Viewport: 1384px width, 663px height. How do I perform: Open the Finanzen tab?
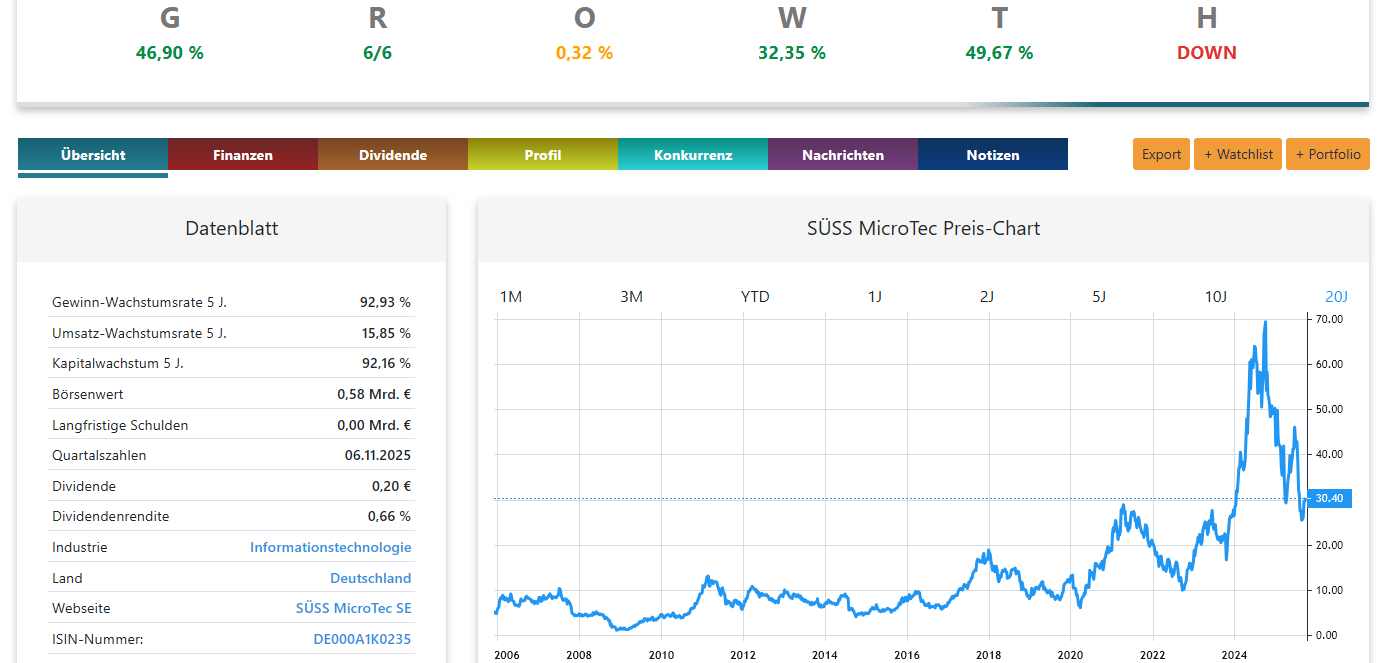click(243, 155)
